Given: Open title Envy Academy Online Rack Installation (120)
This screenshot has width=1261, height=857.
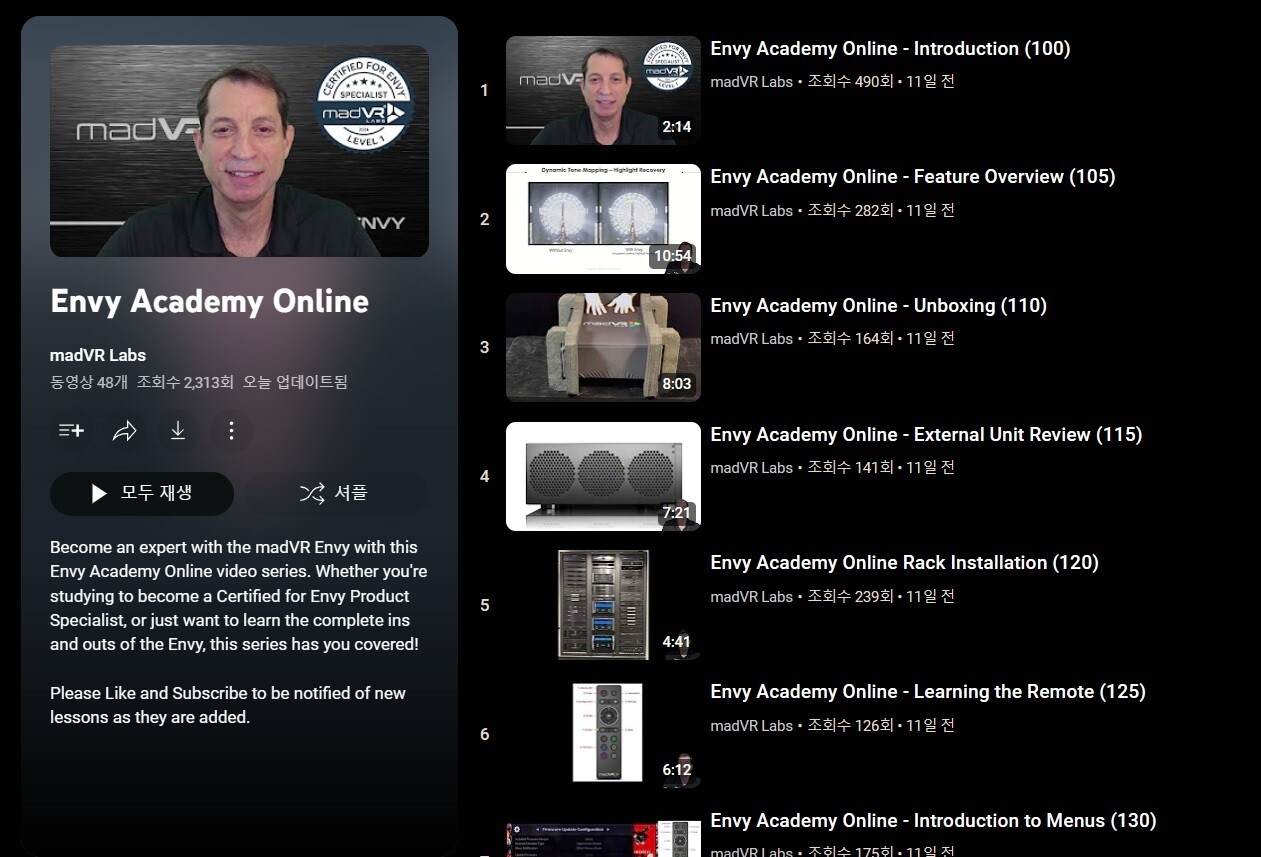Looking at the screenshot, I should [905, 563].
